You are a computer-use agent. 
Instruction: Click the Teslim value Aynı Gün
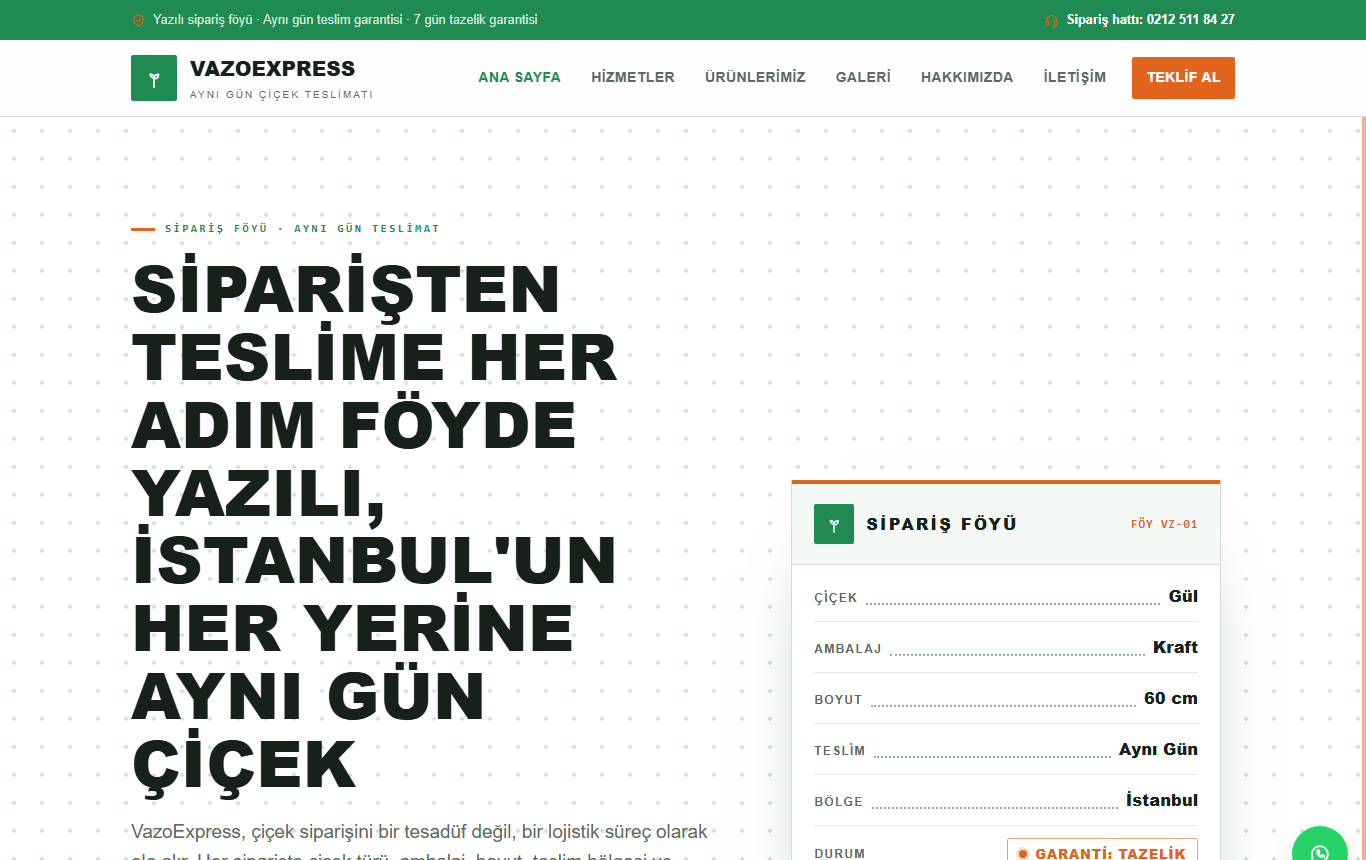point(1158,749)
